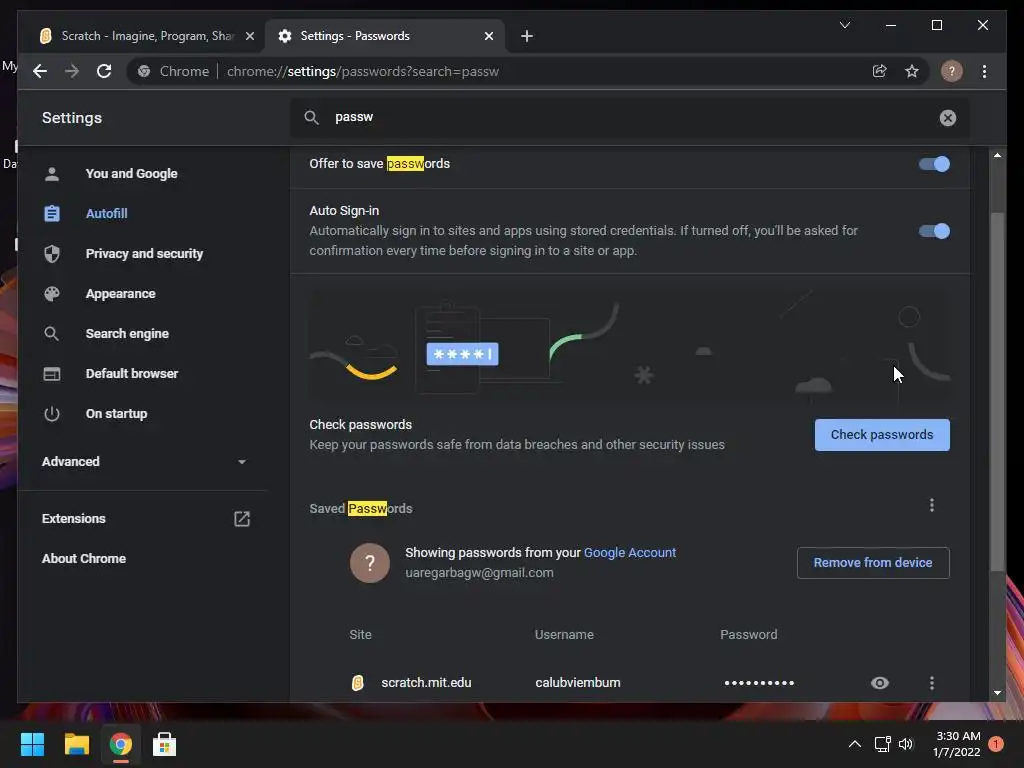Click the scroll up arrow of settings page
The height and width of the screenshot is (768, 1024).
pyautogui.click(x=997, y=155)
